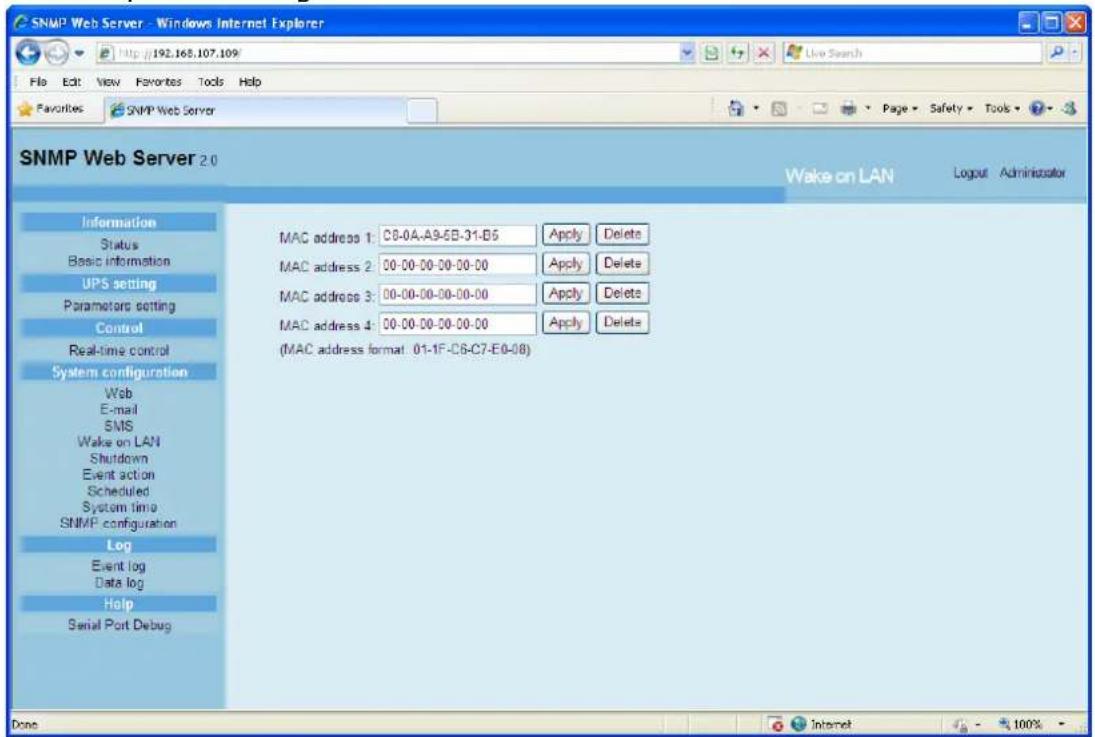Open the Scheduled sidebar link
Image resolution: width=1095 pixels, height=737 pixels.
[119, 491]
